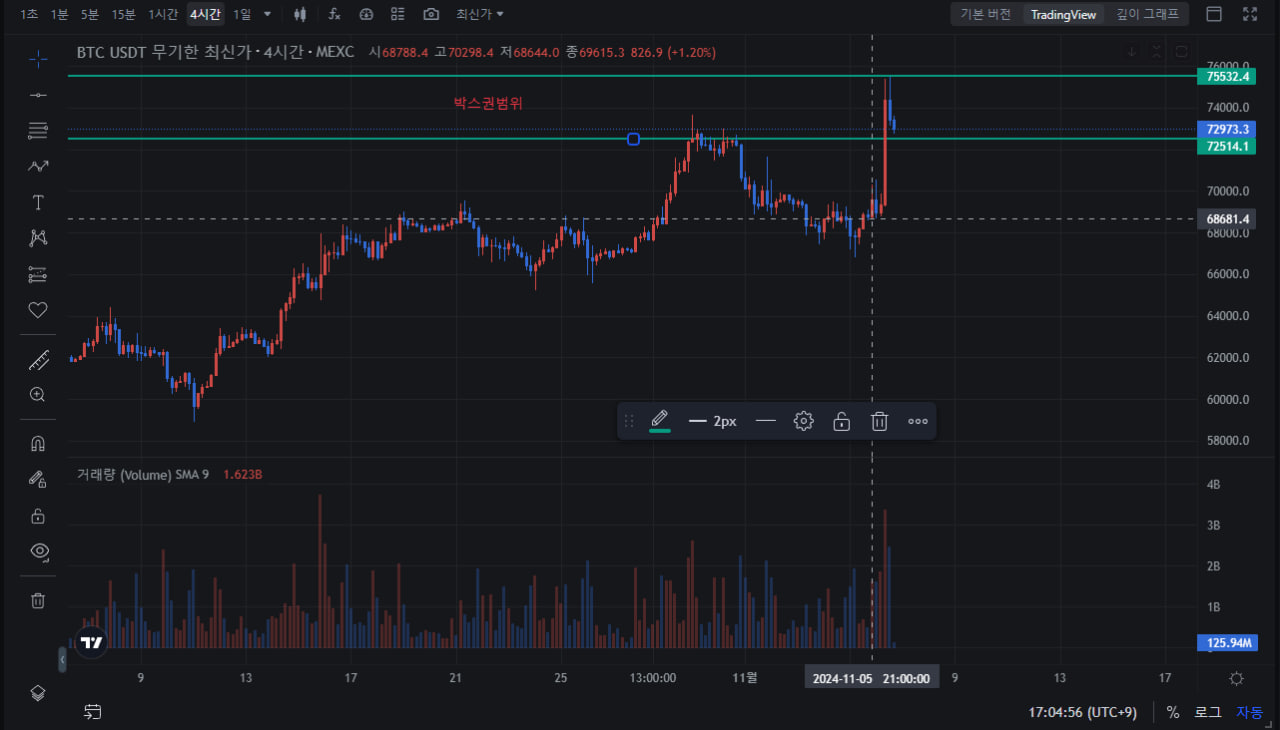Switch to the 깊이 그래프 view
Viewport: 1280px width, 730px height.
[x=1147, y=14]
